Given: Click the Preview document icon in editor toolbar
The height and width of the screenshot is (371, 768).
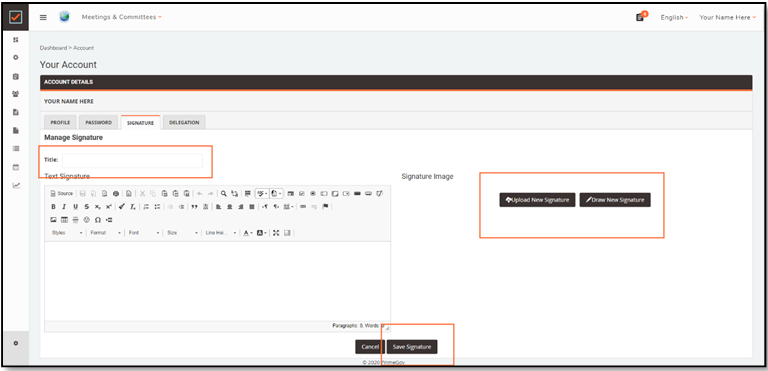Looking at the screenshot, I should click(104, 194).
